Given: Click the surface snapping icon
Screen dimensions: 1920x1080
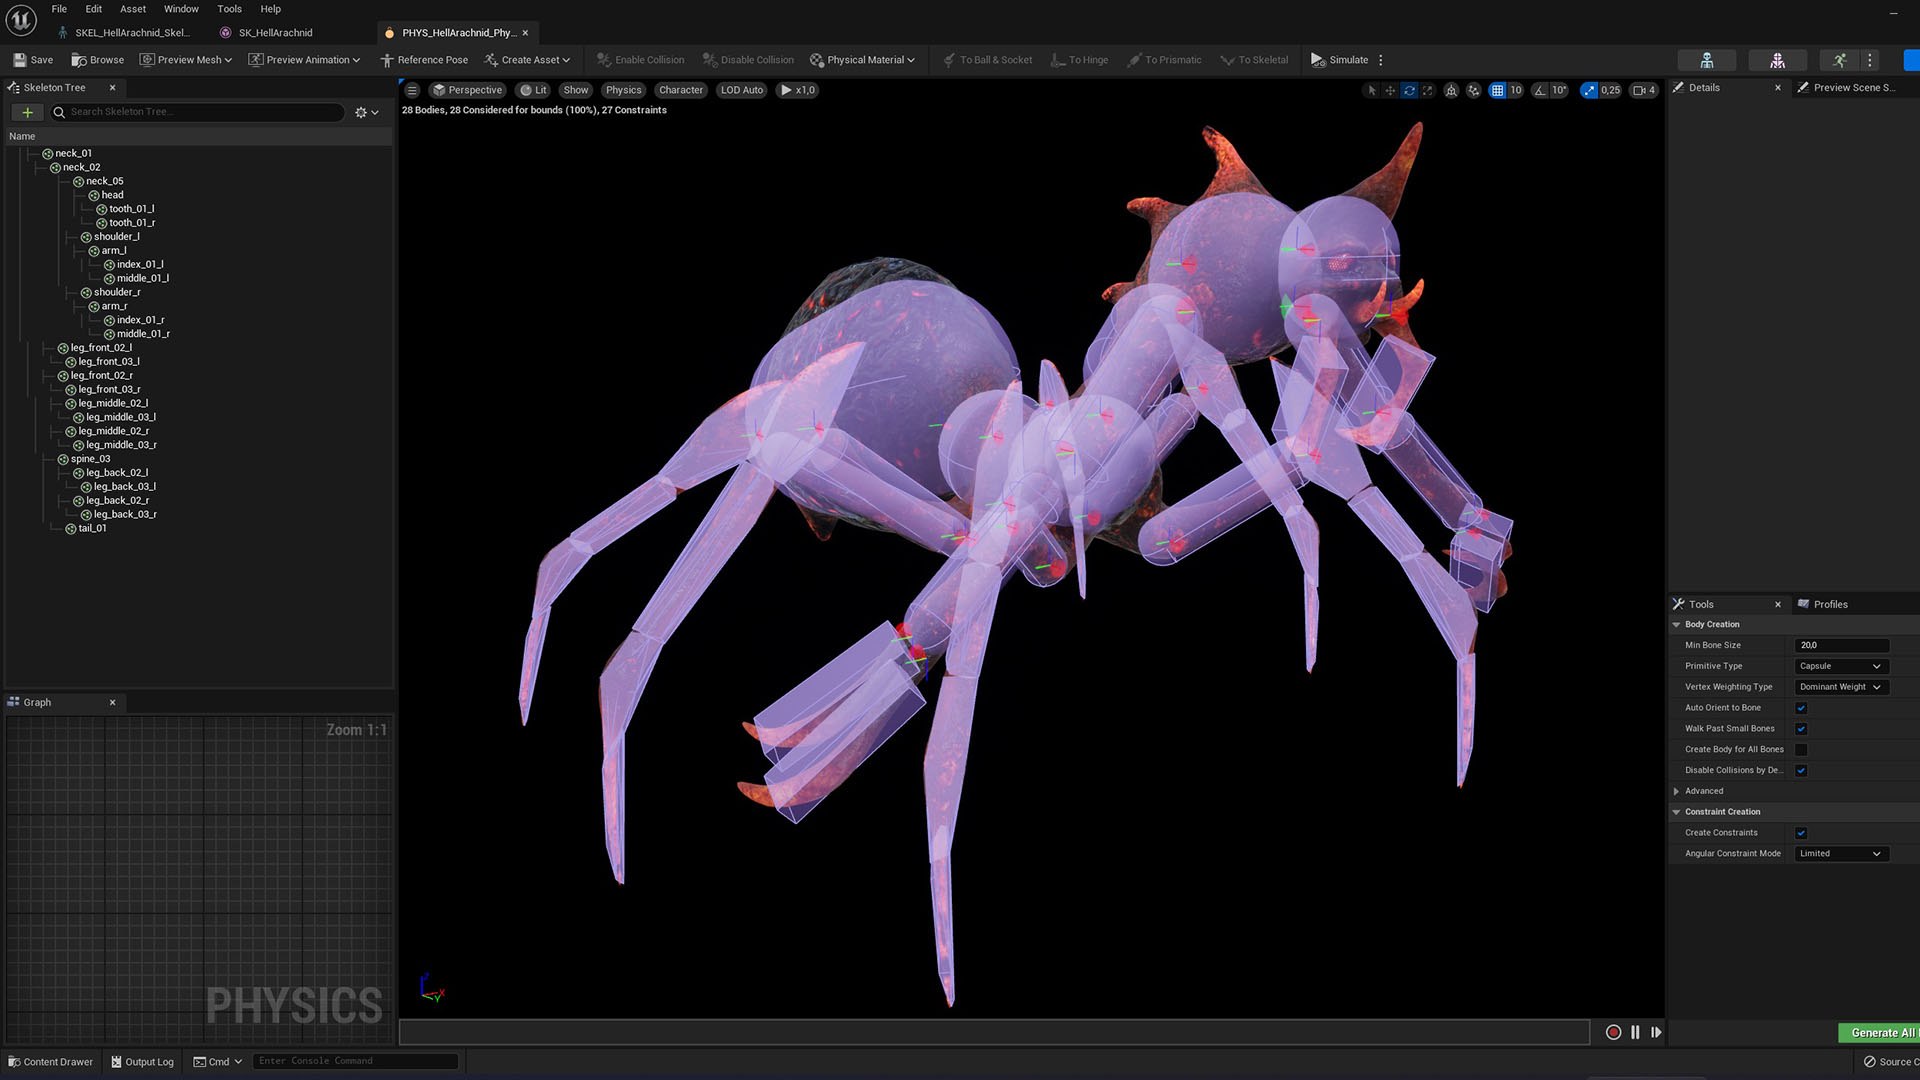Looking at the screenshot, I should coord(1474,90).
